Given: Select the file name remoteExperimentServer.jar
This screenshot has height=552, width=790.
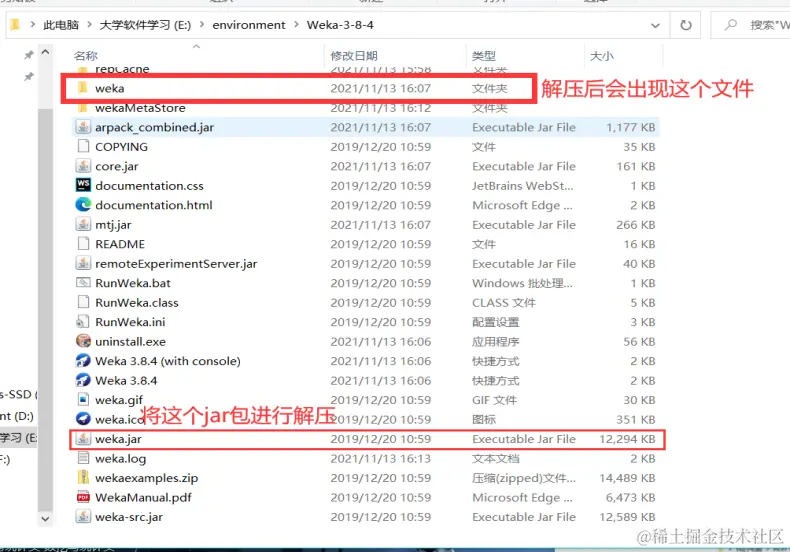Looking at the screenshot, I should point(176,263).
